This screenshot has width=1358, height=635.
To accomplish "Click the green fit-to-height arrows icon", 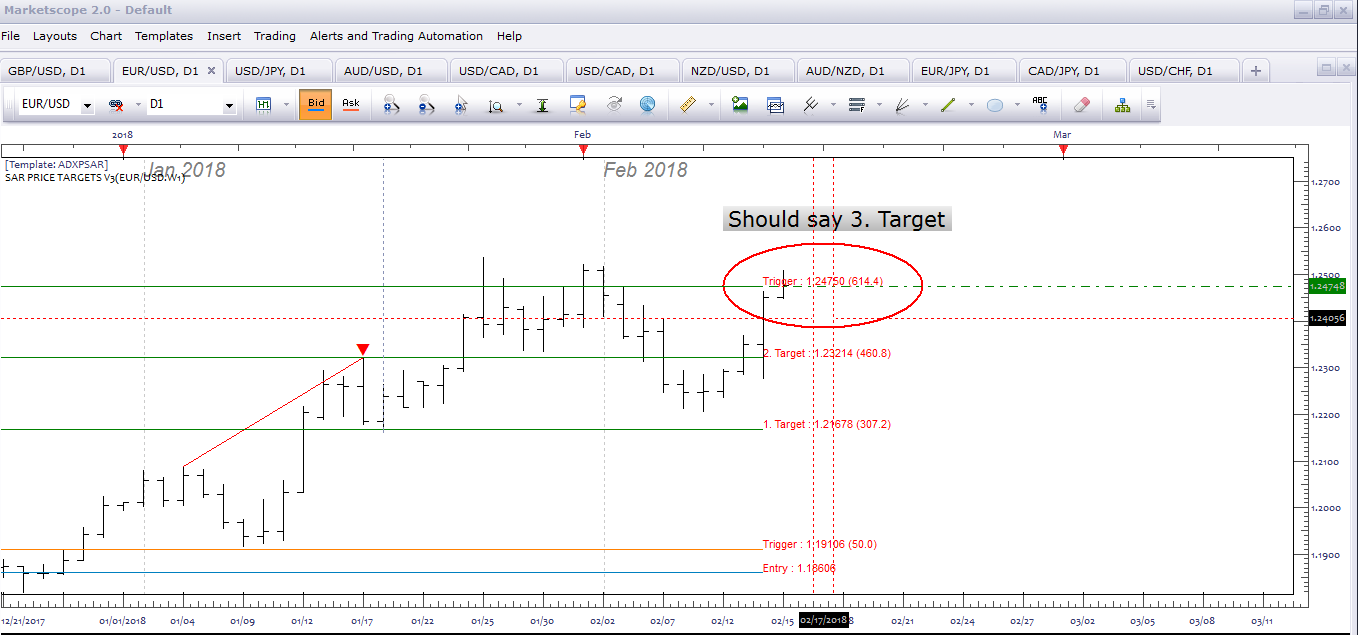I will click(x=542, y=104).
